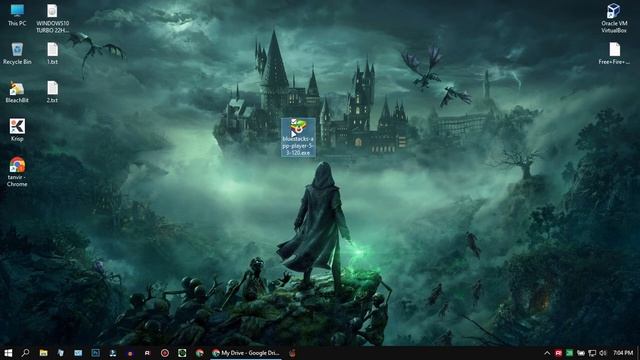Viewport: 640px width, 360px height.
Task: Open the This PC desktop icon
Action: point(17,16)
